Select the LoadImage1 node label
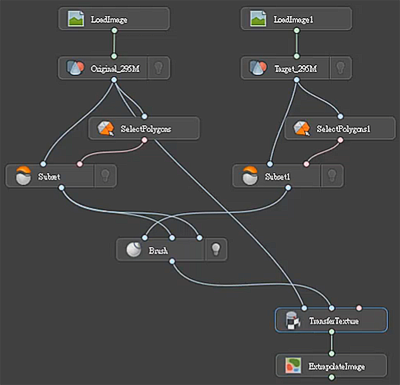400x385 pixels. [293, 20]
